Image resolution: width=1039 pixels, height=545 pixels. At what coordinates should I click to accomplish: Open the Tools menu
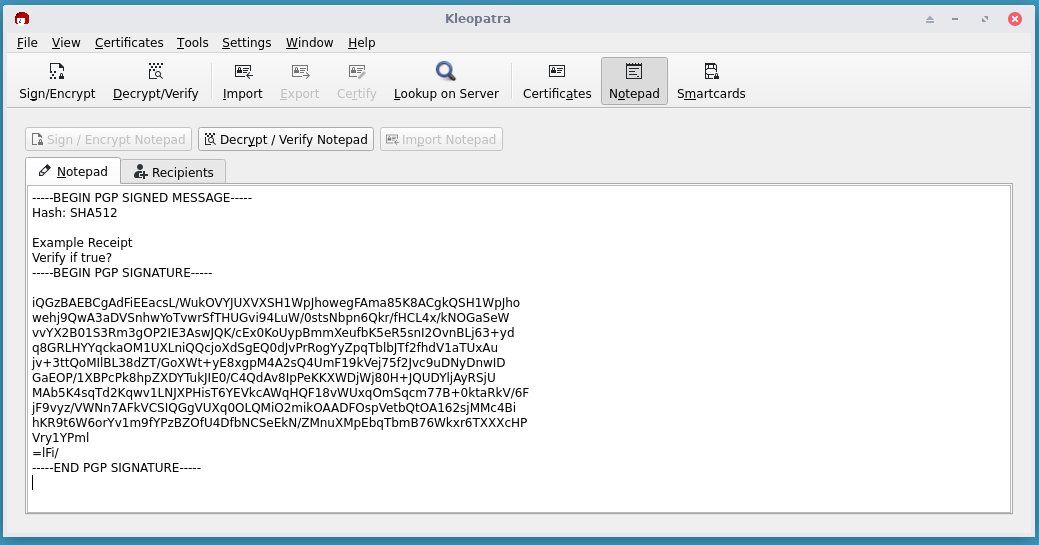click(193, 42)
